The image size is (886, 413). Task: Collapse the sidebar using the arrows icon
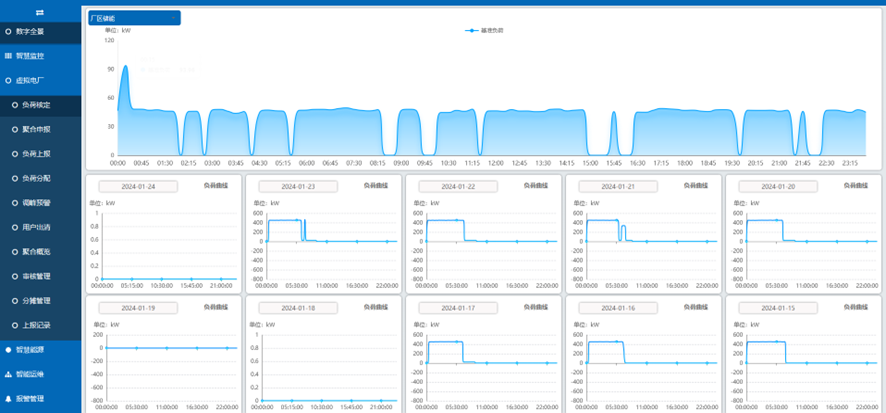tap(40, 12)
